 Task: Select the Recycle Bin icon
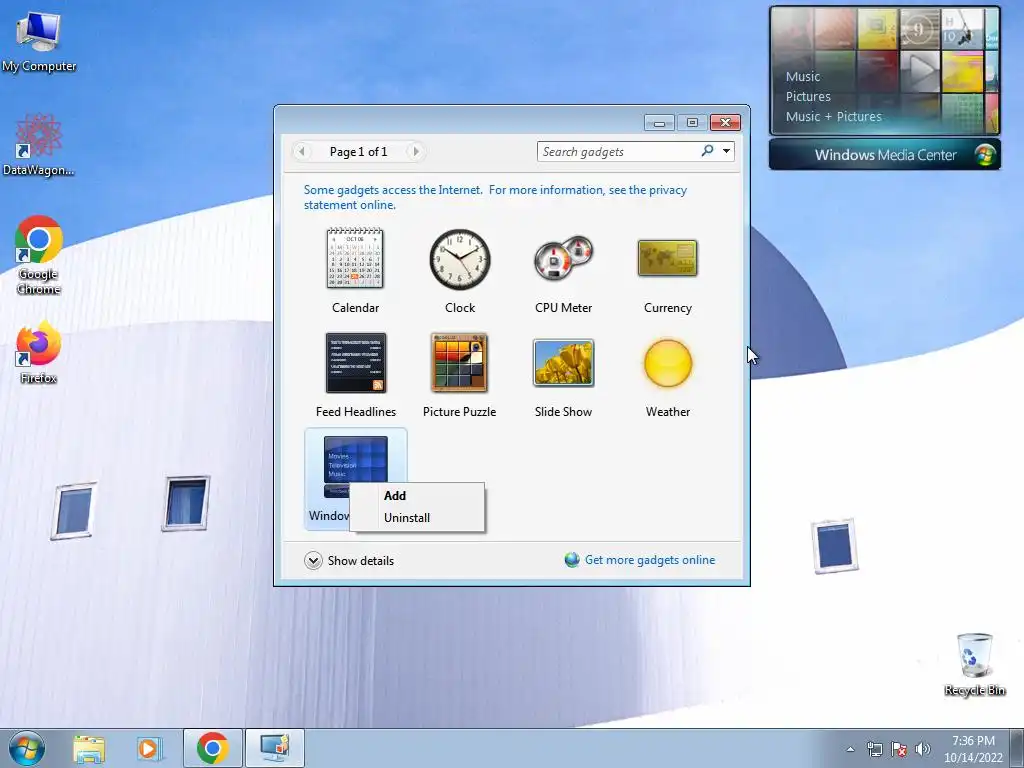[974, 664]
